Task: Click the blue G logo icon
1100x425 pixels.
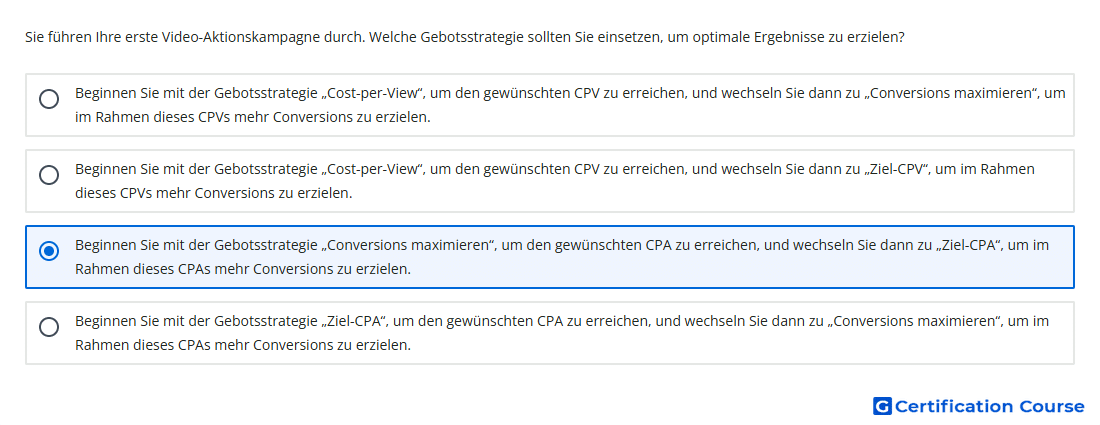Action: pos(882,406)
